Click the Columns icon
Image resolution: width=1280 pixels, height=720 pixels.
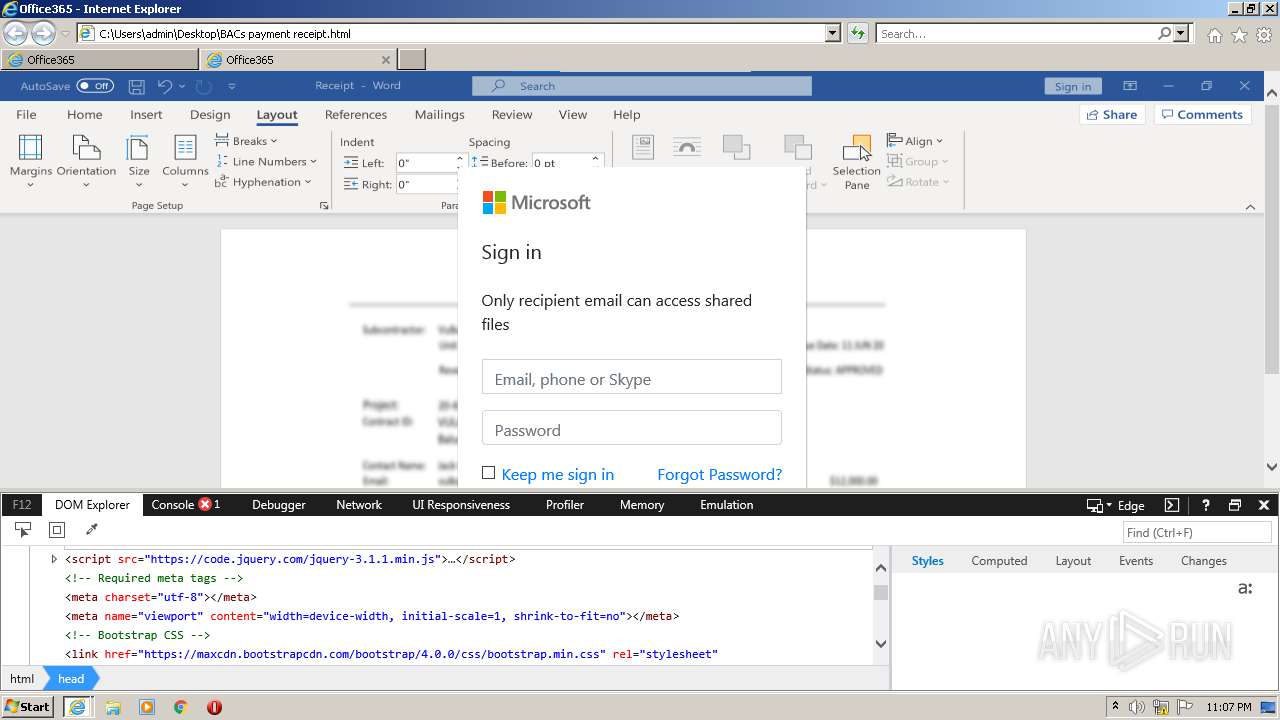coord(185,160)
